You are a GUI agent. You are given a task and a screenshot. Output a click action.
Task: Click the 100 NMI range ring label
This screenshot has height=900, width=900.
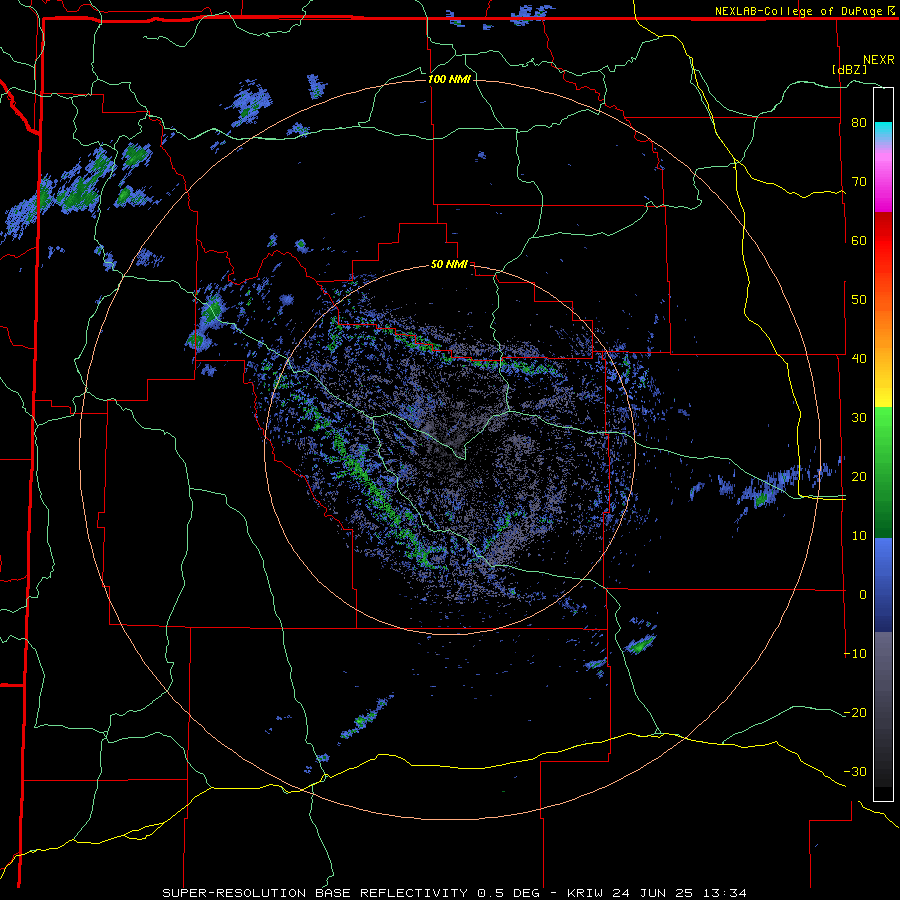pos(449,79)
